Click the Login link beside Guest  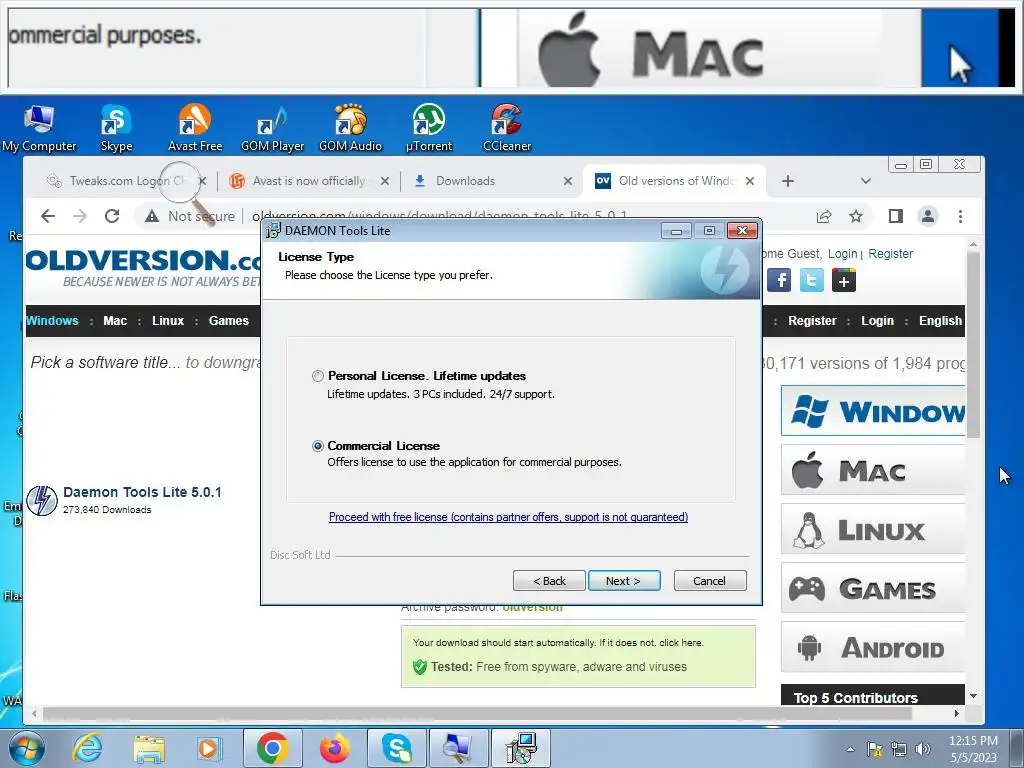(x=842, y=253)
